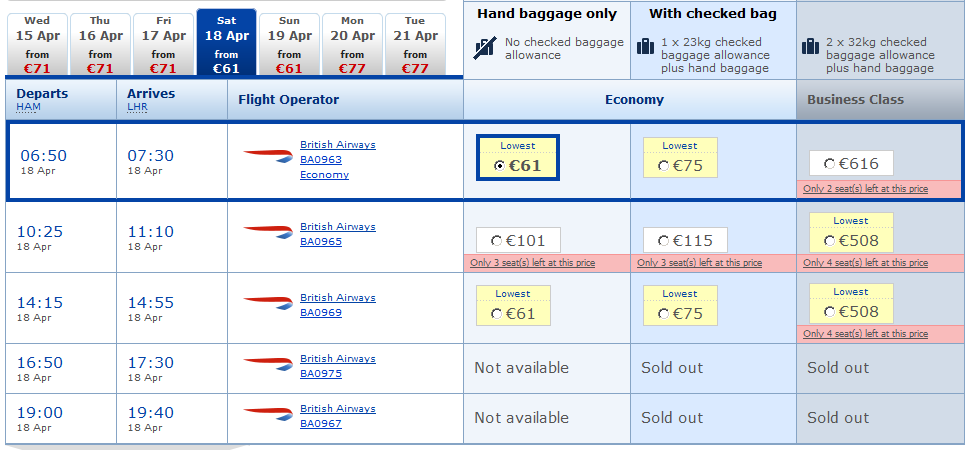
Task: Select €101 hand baggage fare for 10:25 flight
Action: [497, 241]
